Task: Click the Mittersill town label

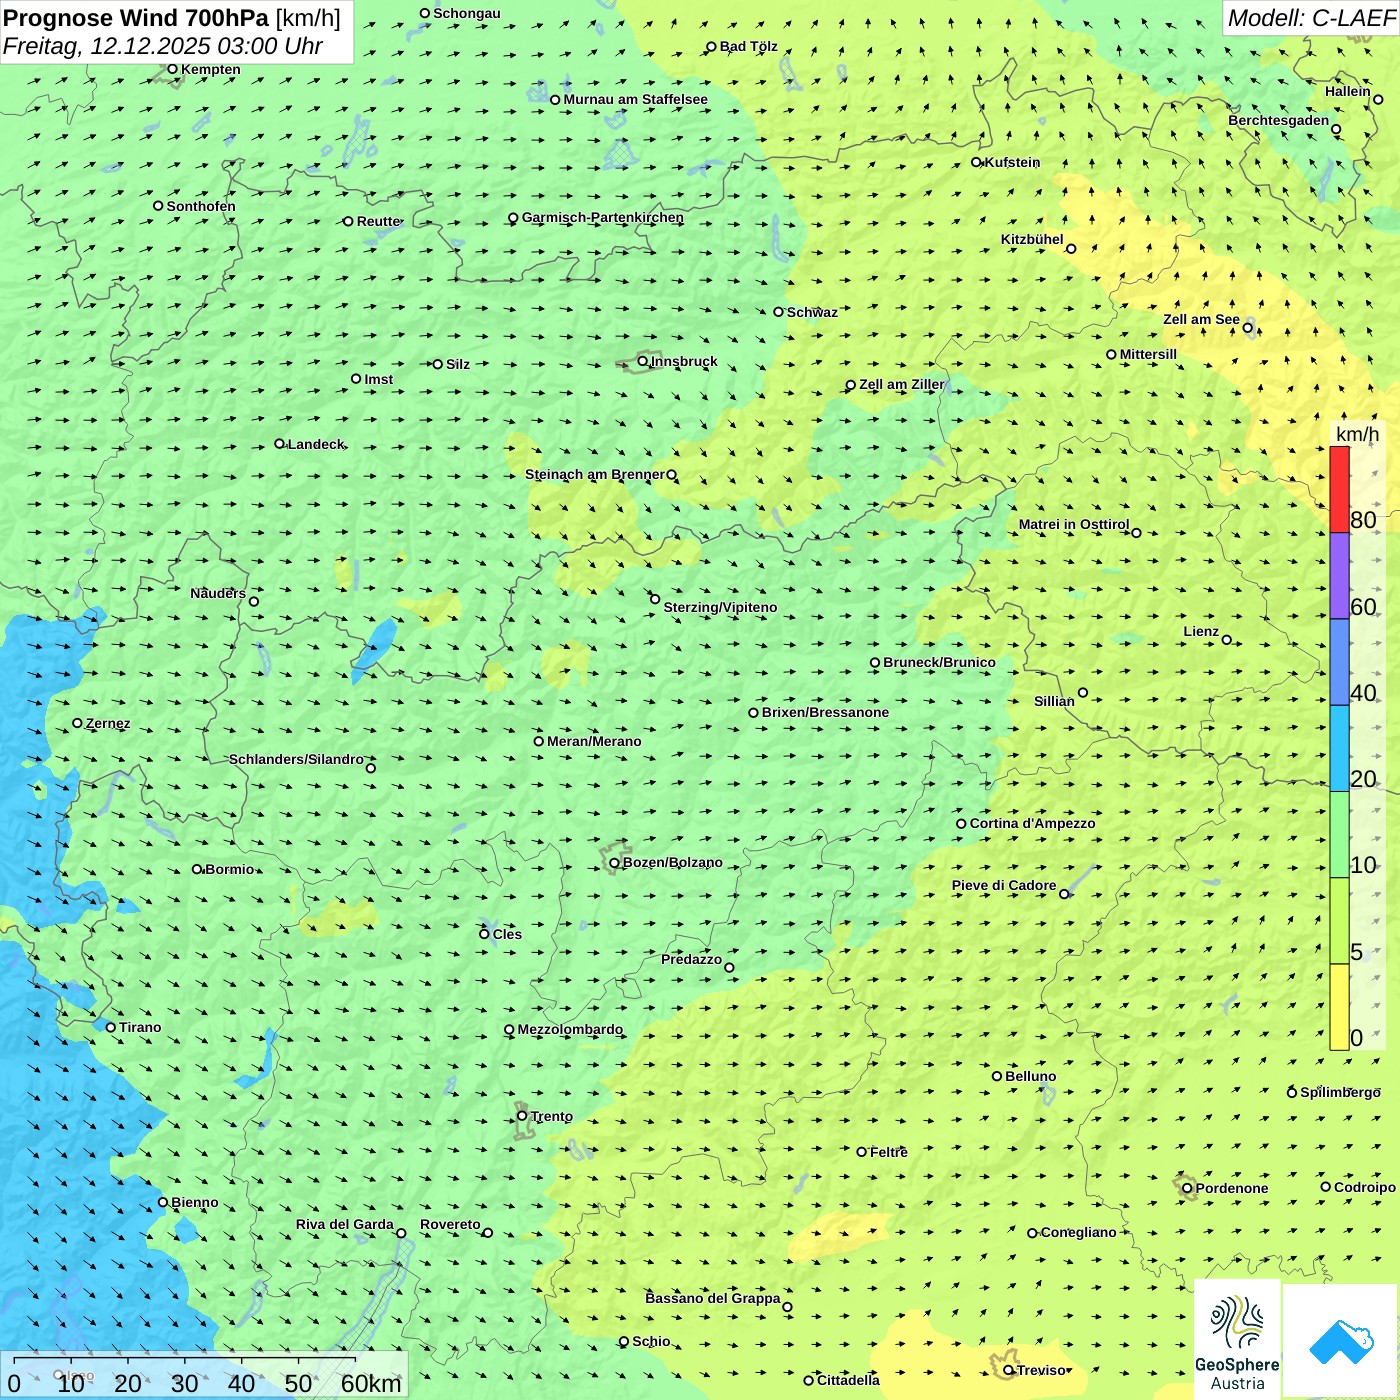Action: pyautogui.click(x=1148, y=354)
